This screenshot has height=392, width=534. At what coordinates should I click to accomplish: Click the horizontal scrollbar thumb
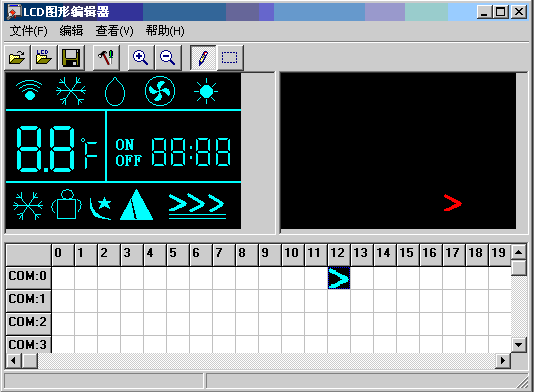point(30,361)
